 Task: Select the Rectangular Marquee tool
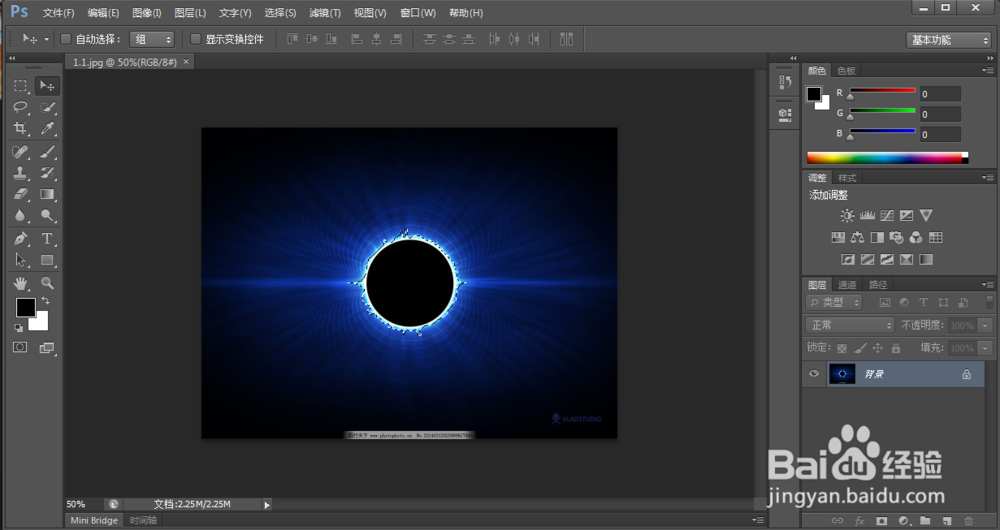(x=20, y=86)
